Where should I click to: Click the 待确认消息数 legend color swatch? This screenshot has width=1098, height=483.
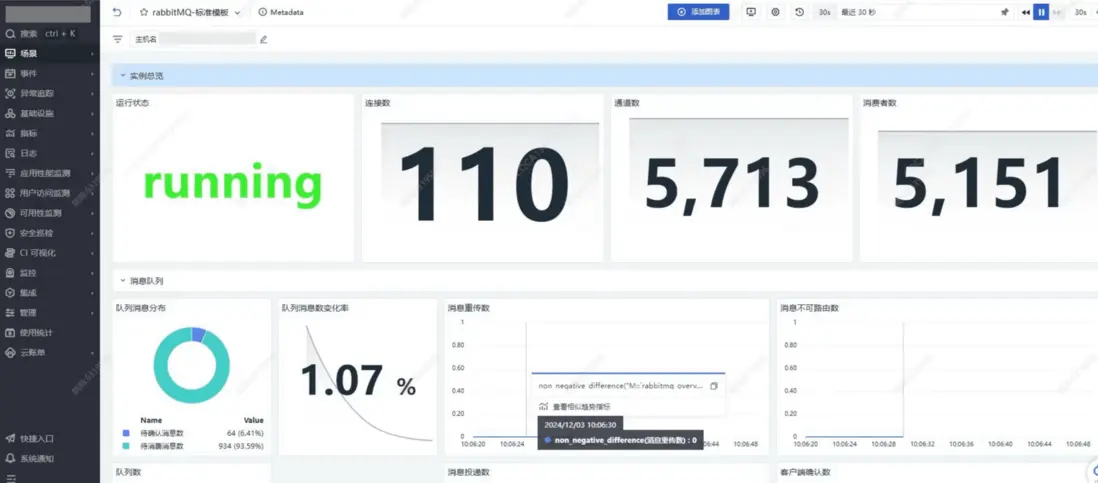point(126,433)
